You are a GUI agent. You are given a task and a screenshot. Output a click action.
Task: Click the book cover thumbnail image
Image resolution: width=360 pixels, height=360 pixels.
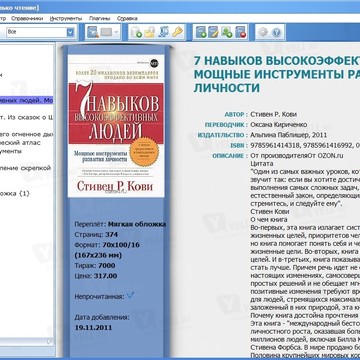click(x=116, y=126)
